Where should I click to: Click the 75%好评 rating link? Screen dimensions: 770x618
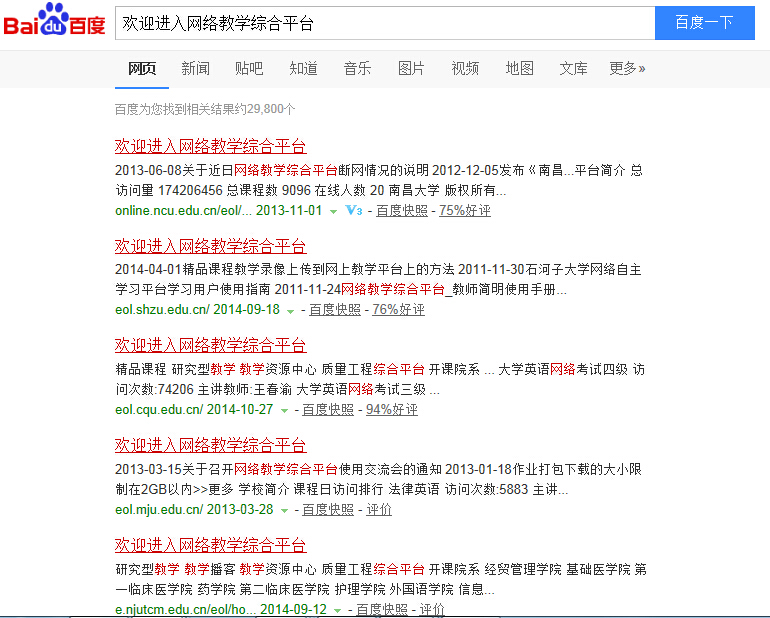point(465,211)
